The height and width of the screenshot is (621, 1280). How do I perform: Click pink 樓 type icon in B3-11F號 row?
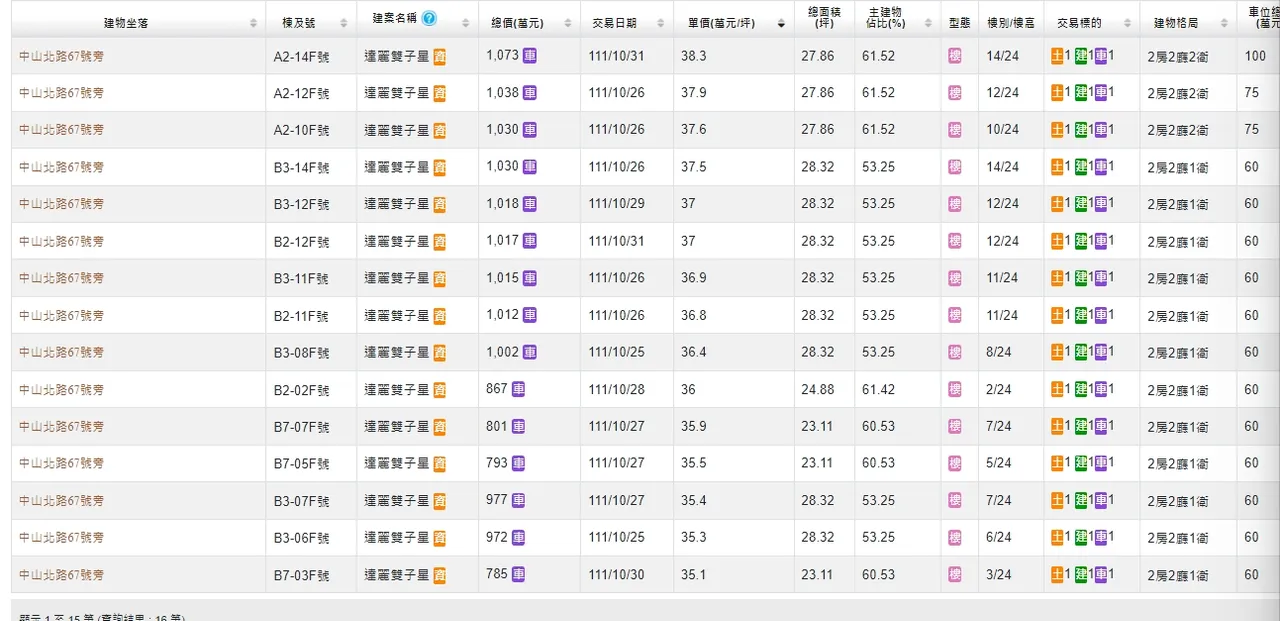point(955,278)
